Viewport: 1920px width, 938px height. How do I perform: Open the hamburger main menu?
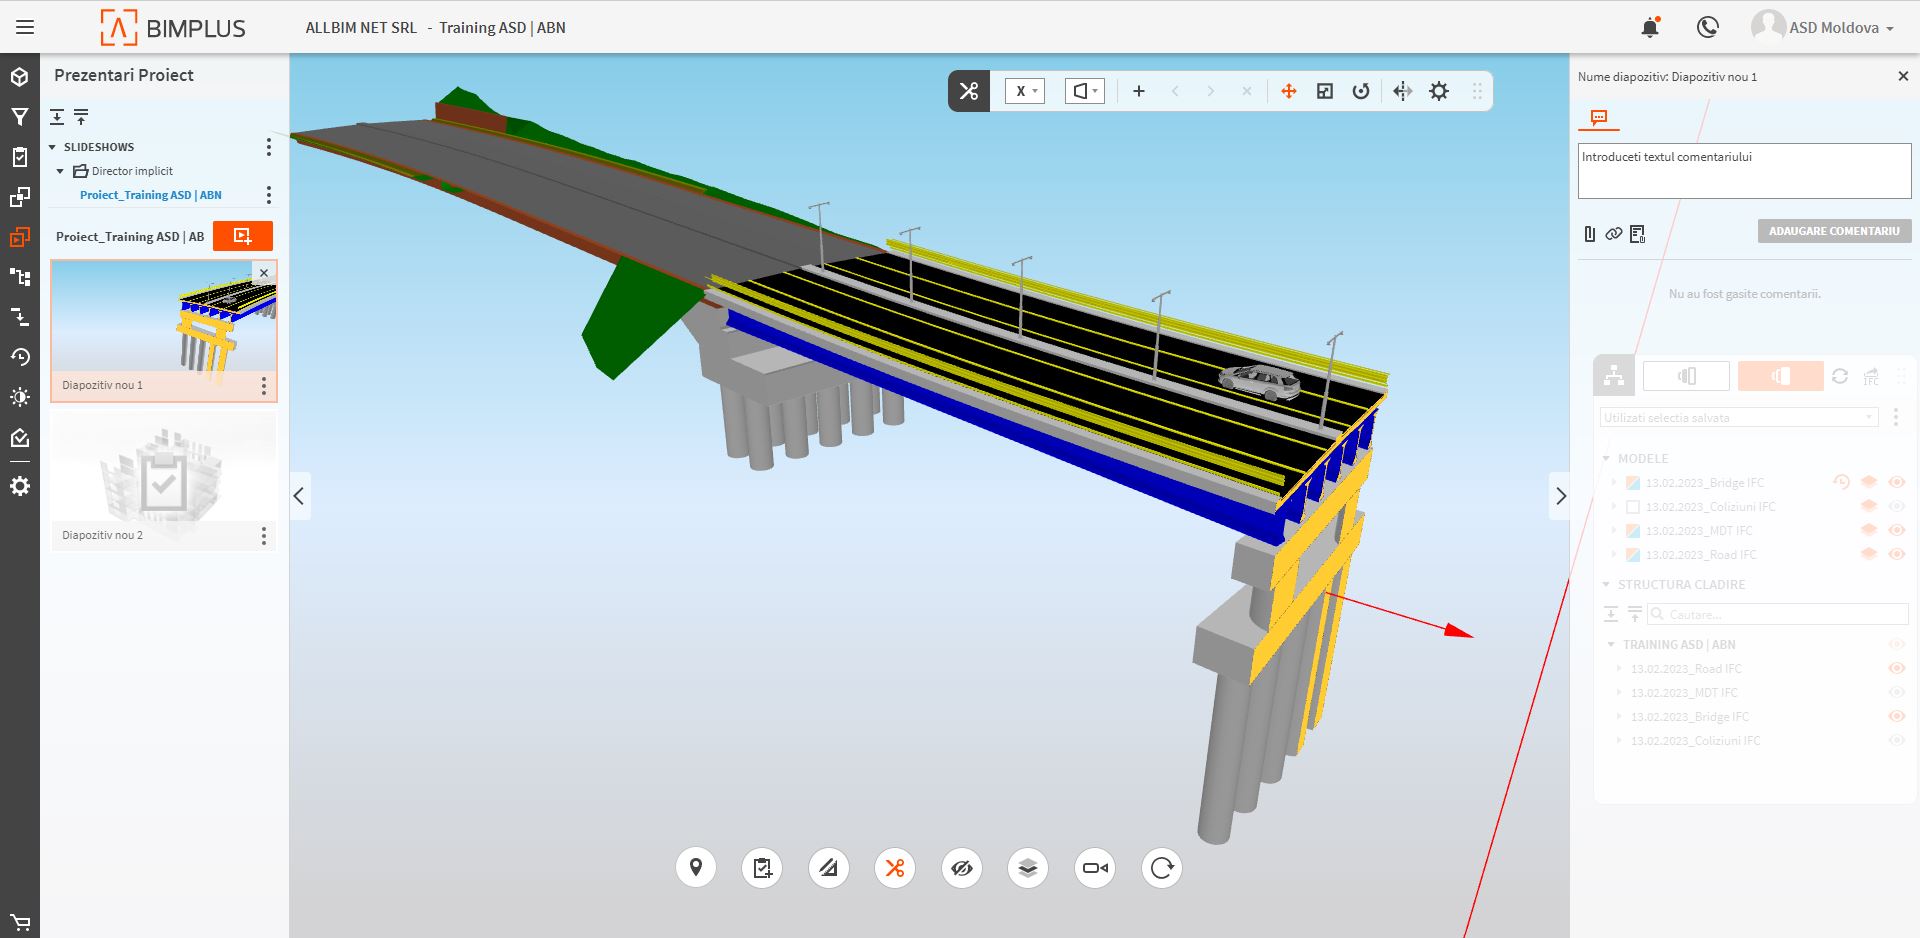click(x=25, y=28)
